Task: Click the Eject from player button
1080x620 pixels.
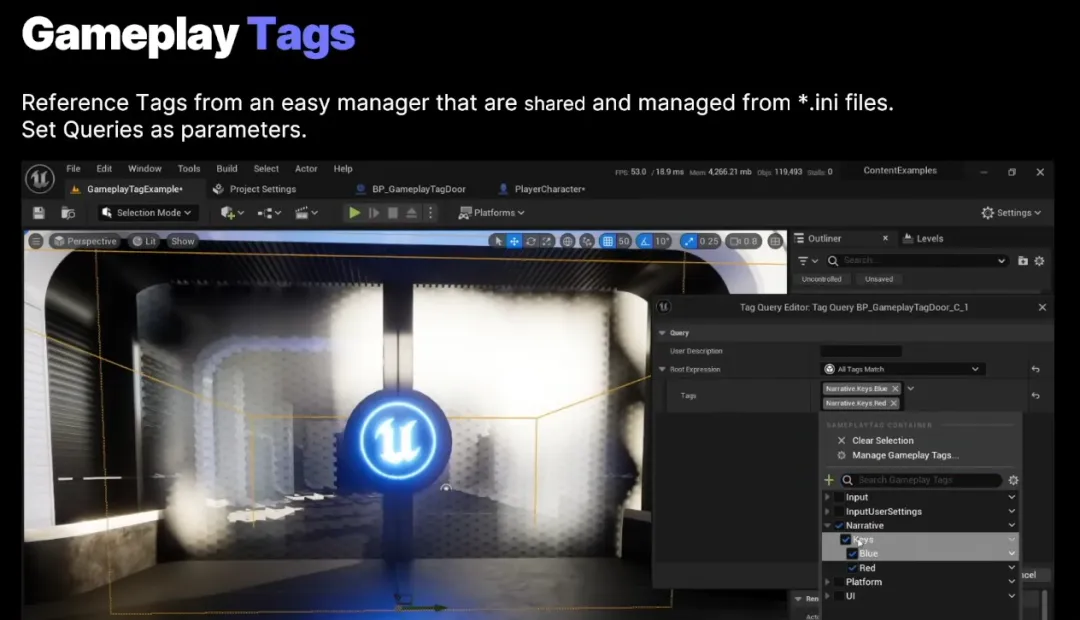Action: pos(411,213)
